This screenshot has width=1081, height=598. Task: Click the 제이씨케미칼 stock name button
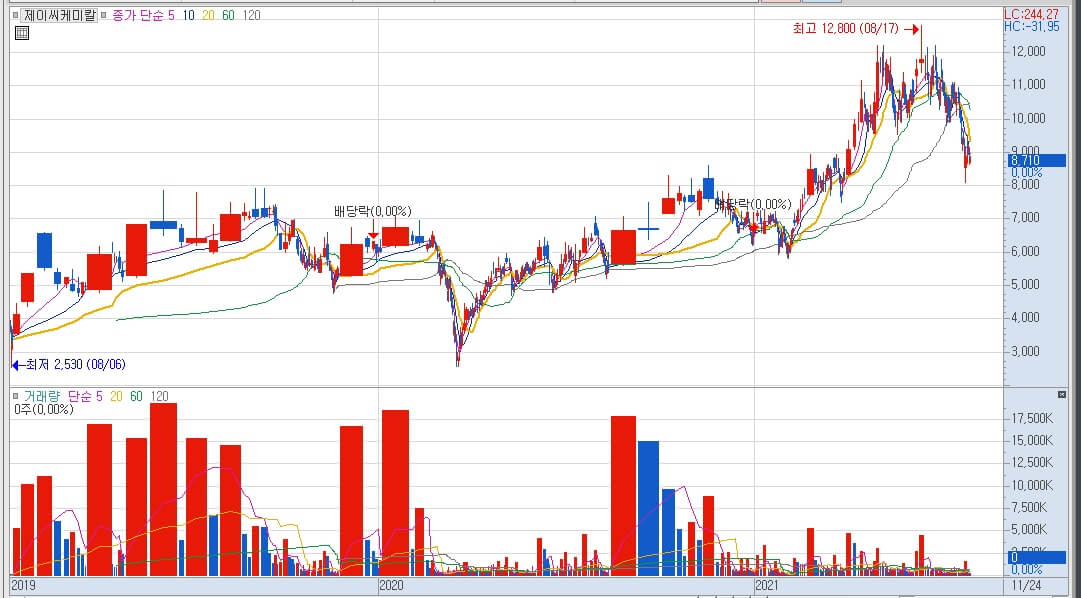pos(60,15)
